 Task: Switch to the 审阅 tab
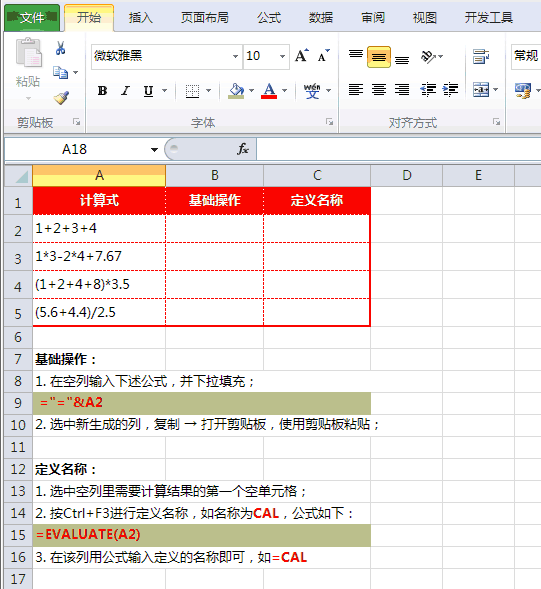click(373, 17)
